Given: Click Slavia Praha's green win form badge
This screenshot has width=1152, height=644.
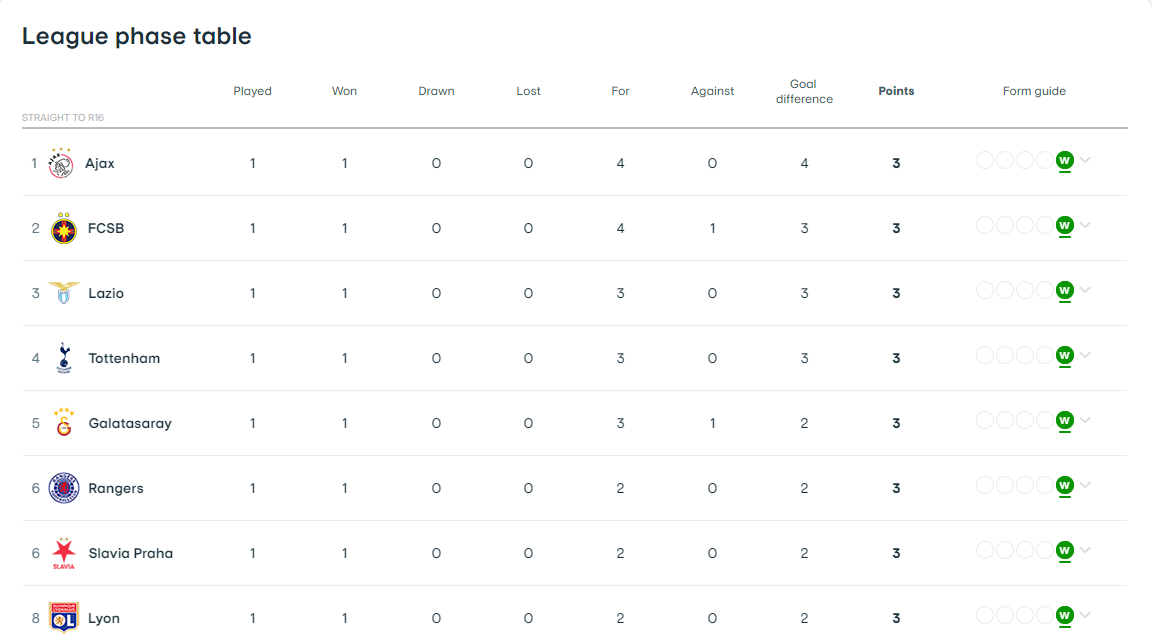Looking at the screenshot, I should point(1065,550).
